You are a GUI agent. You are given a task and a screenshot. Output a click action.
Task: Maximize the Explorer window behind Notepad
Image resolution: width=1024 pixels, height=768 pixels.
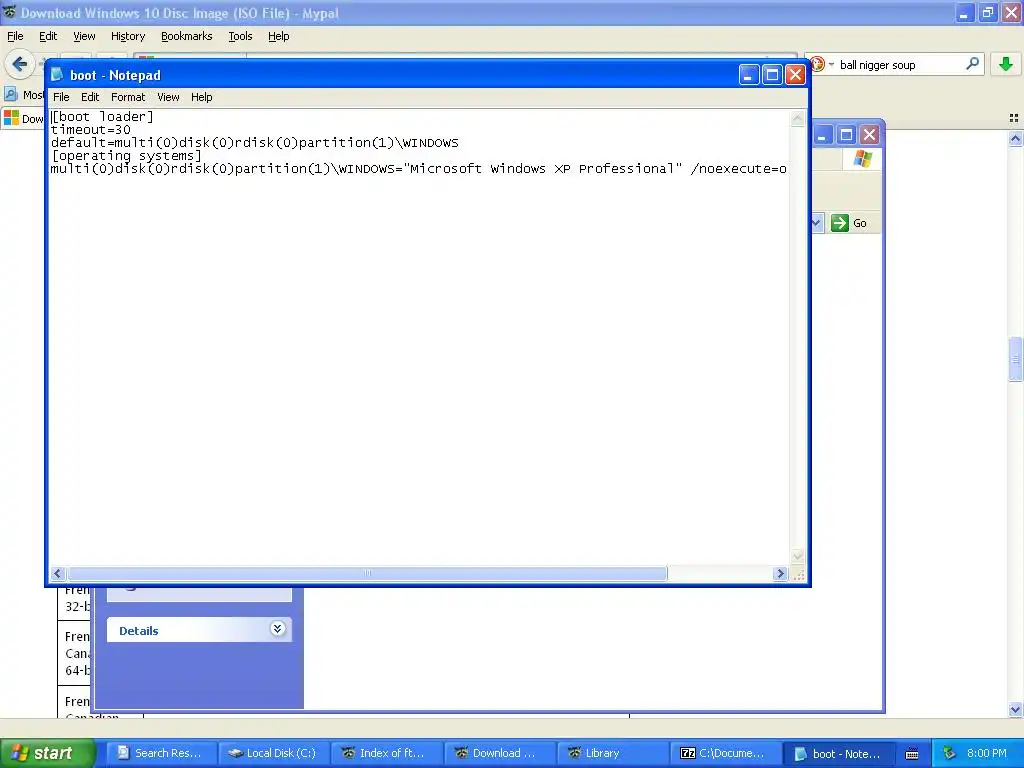846,135
